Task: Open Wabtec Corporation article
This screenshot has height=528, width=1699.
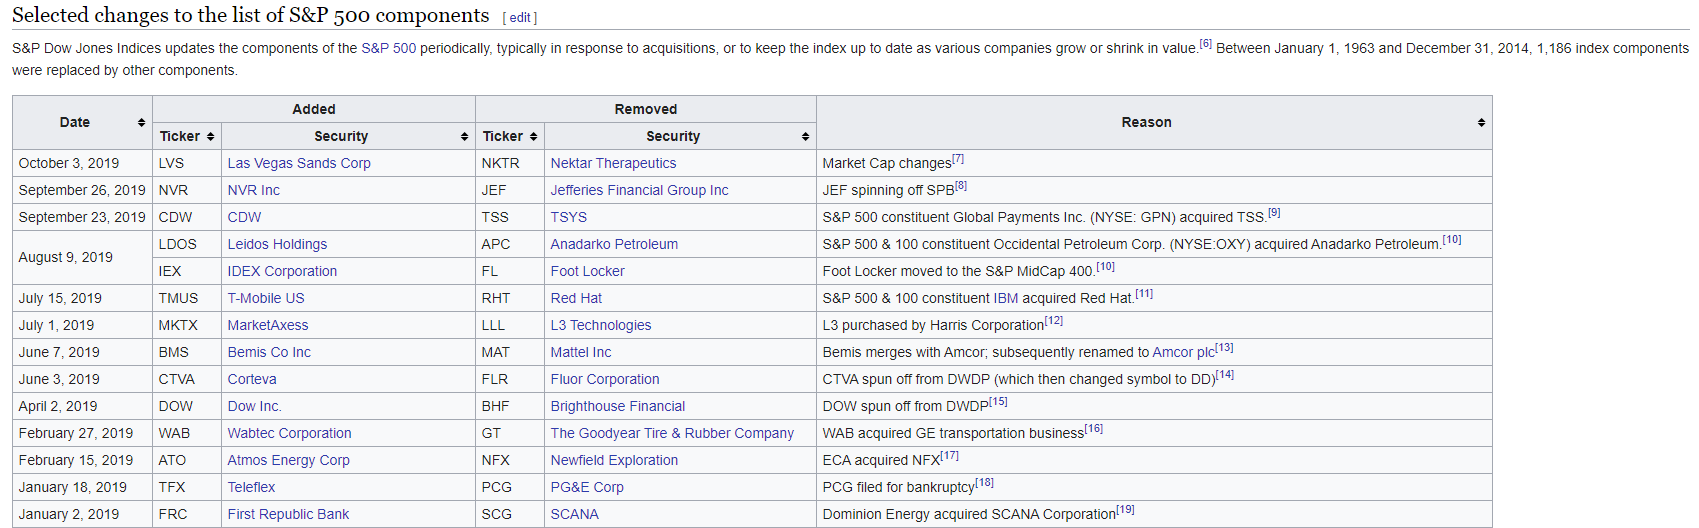Action: [290, 433]
